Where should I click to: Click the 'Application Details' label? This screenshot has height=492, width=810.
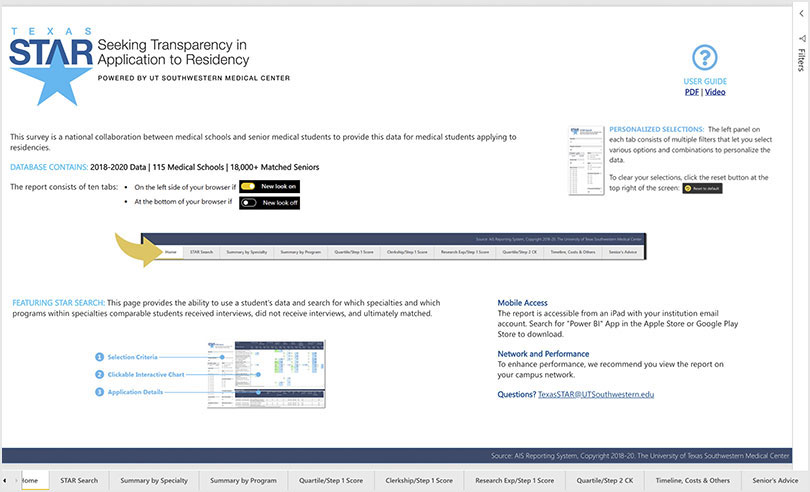point(135,392)
